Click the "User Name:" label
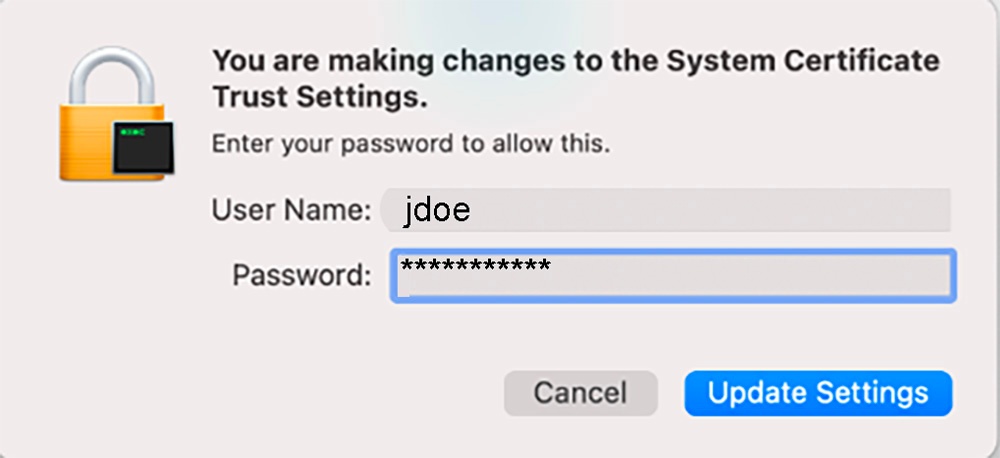 [291, 211]
